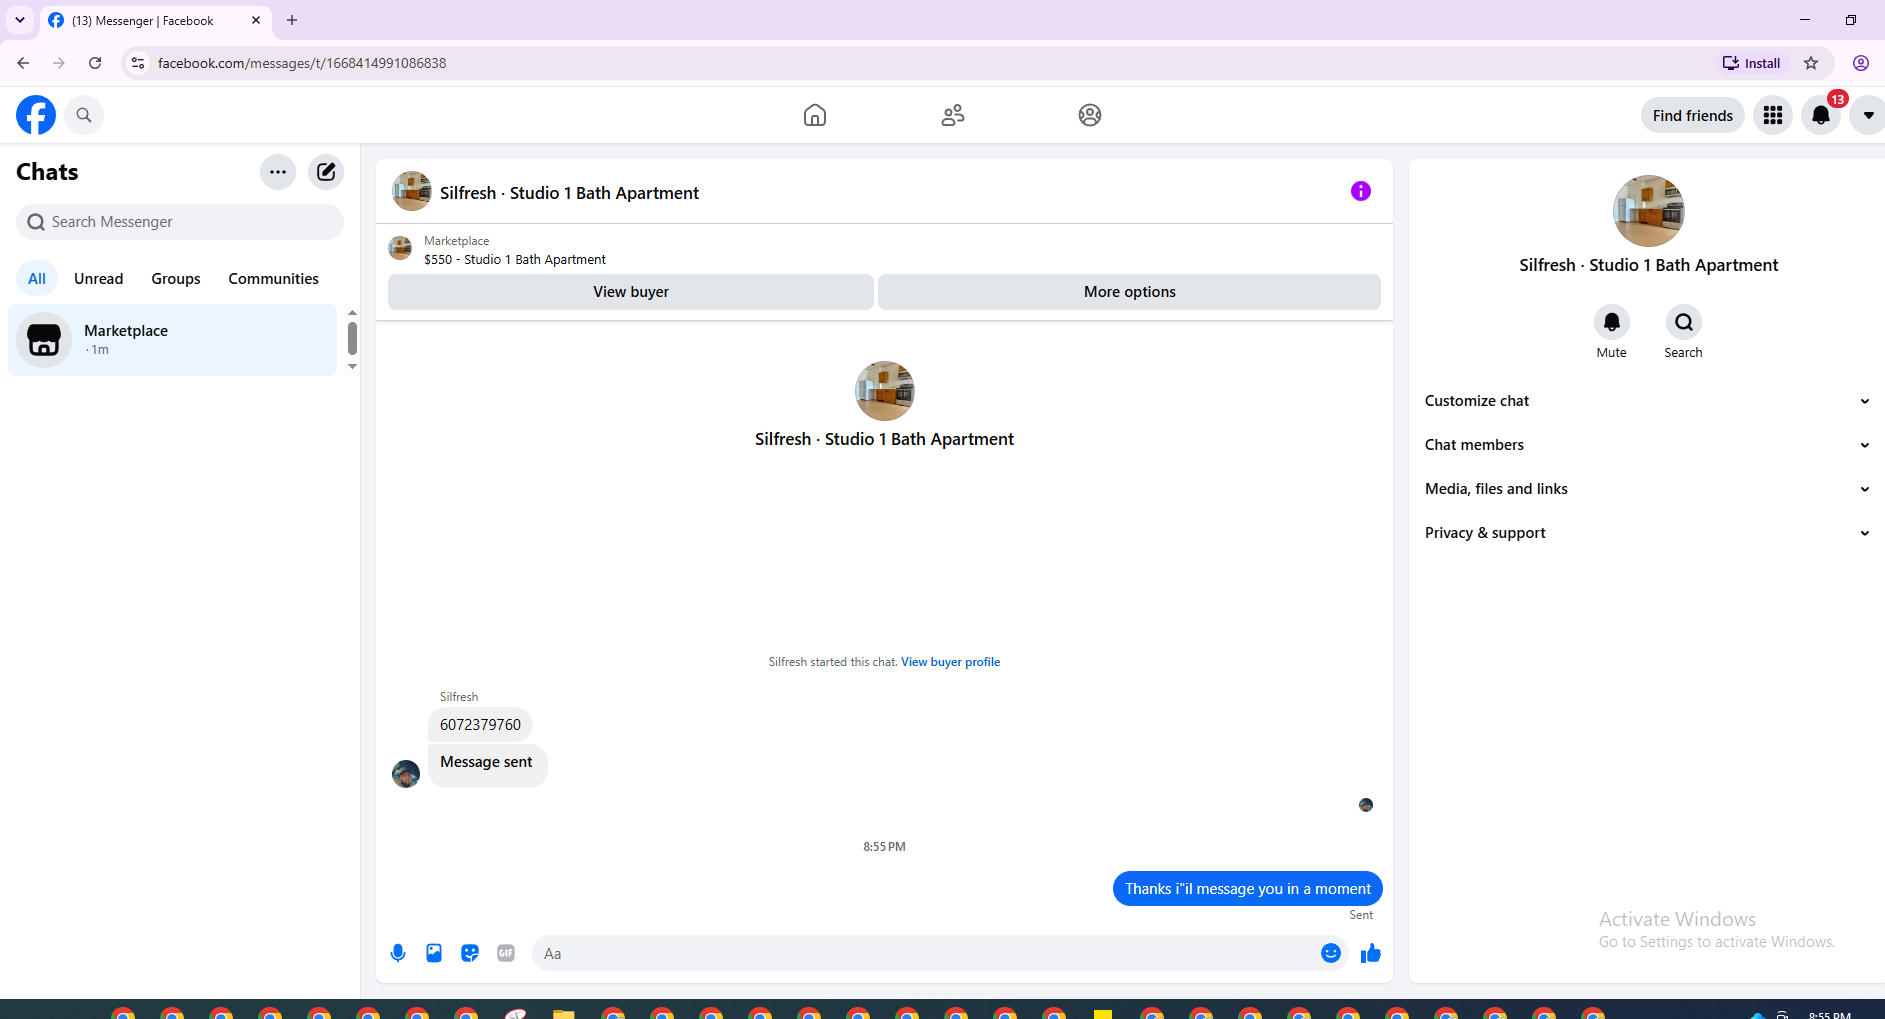Open Chrome tab search dropdown

tap(20, 20)
